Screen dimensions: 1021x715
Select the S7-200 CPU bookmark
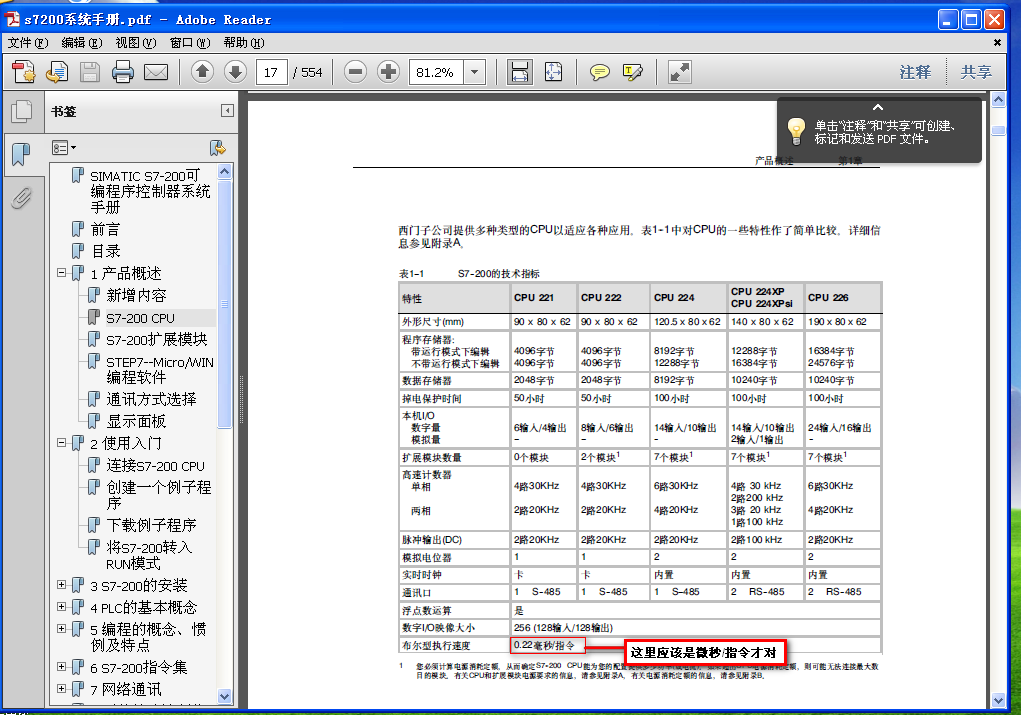pos(140,318)
